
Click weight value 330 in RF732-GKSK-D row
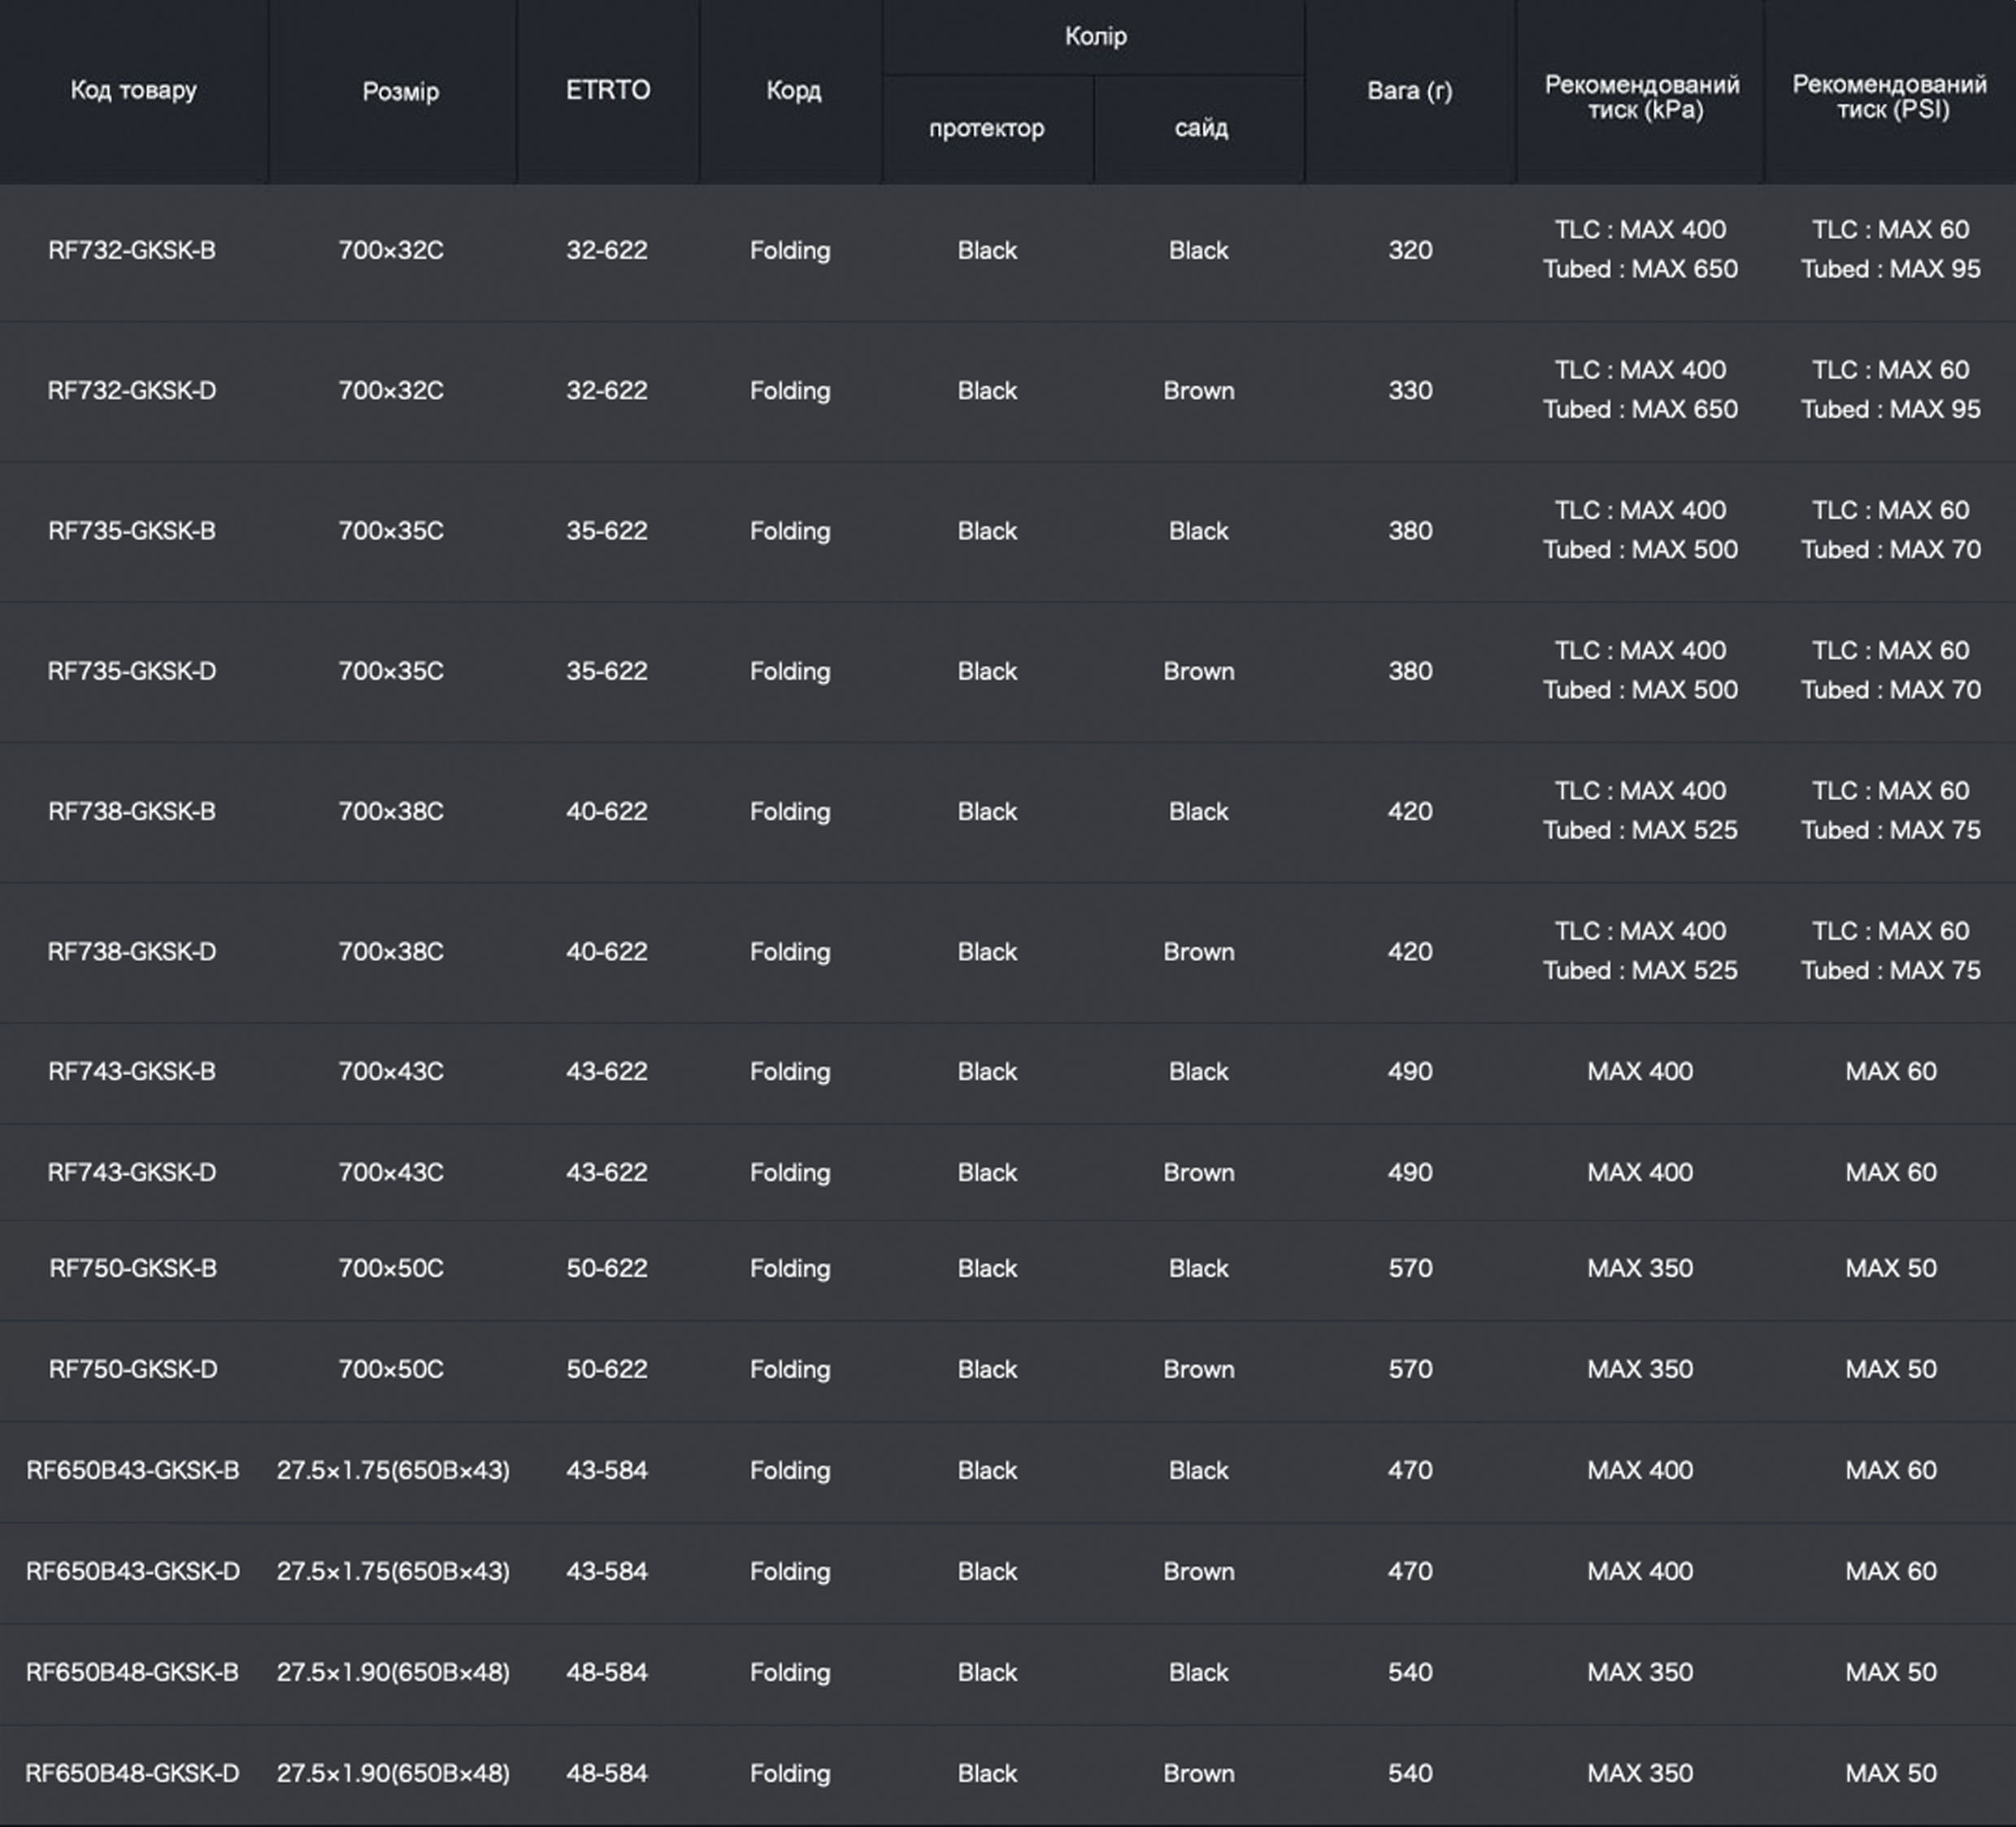pos(1410,390)
